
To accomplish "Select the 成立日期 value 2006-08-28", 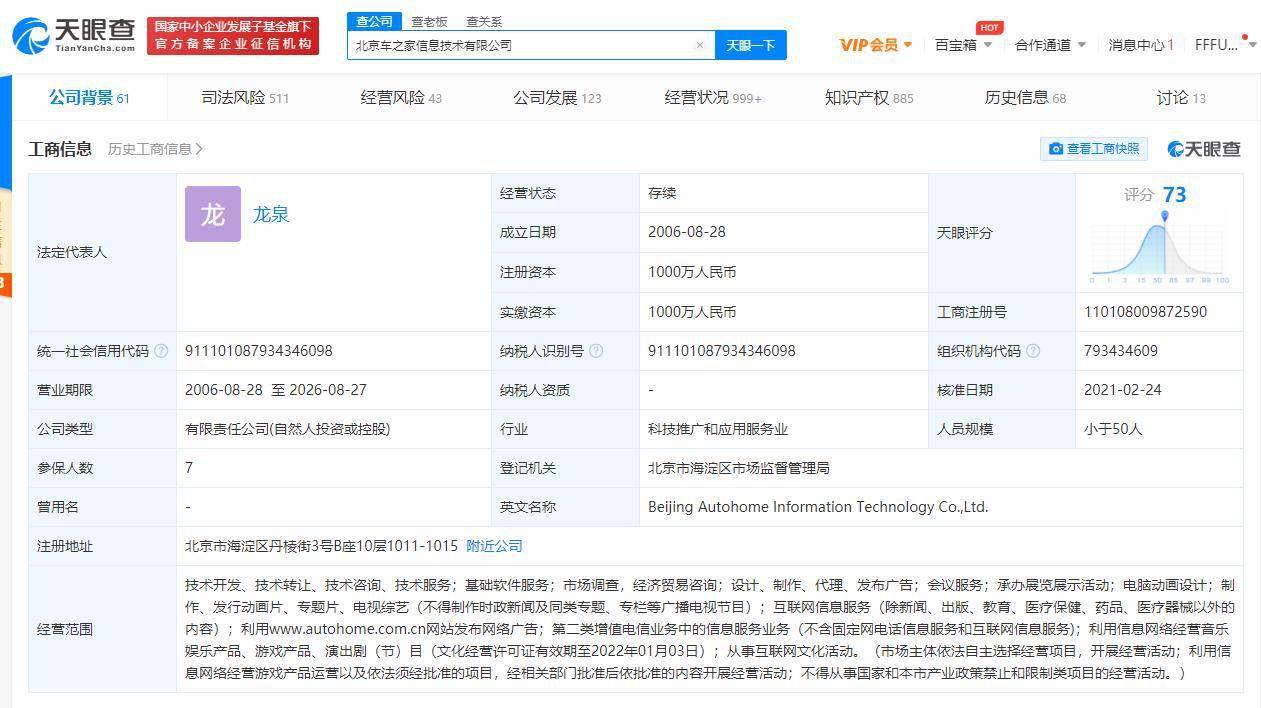I will tap(687, 232).
